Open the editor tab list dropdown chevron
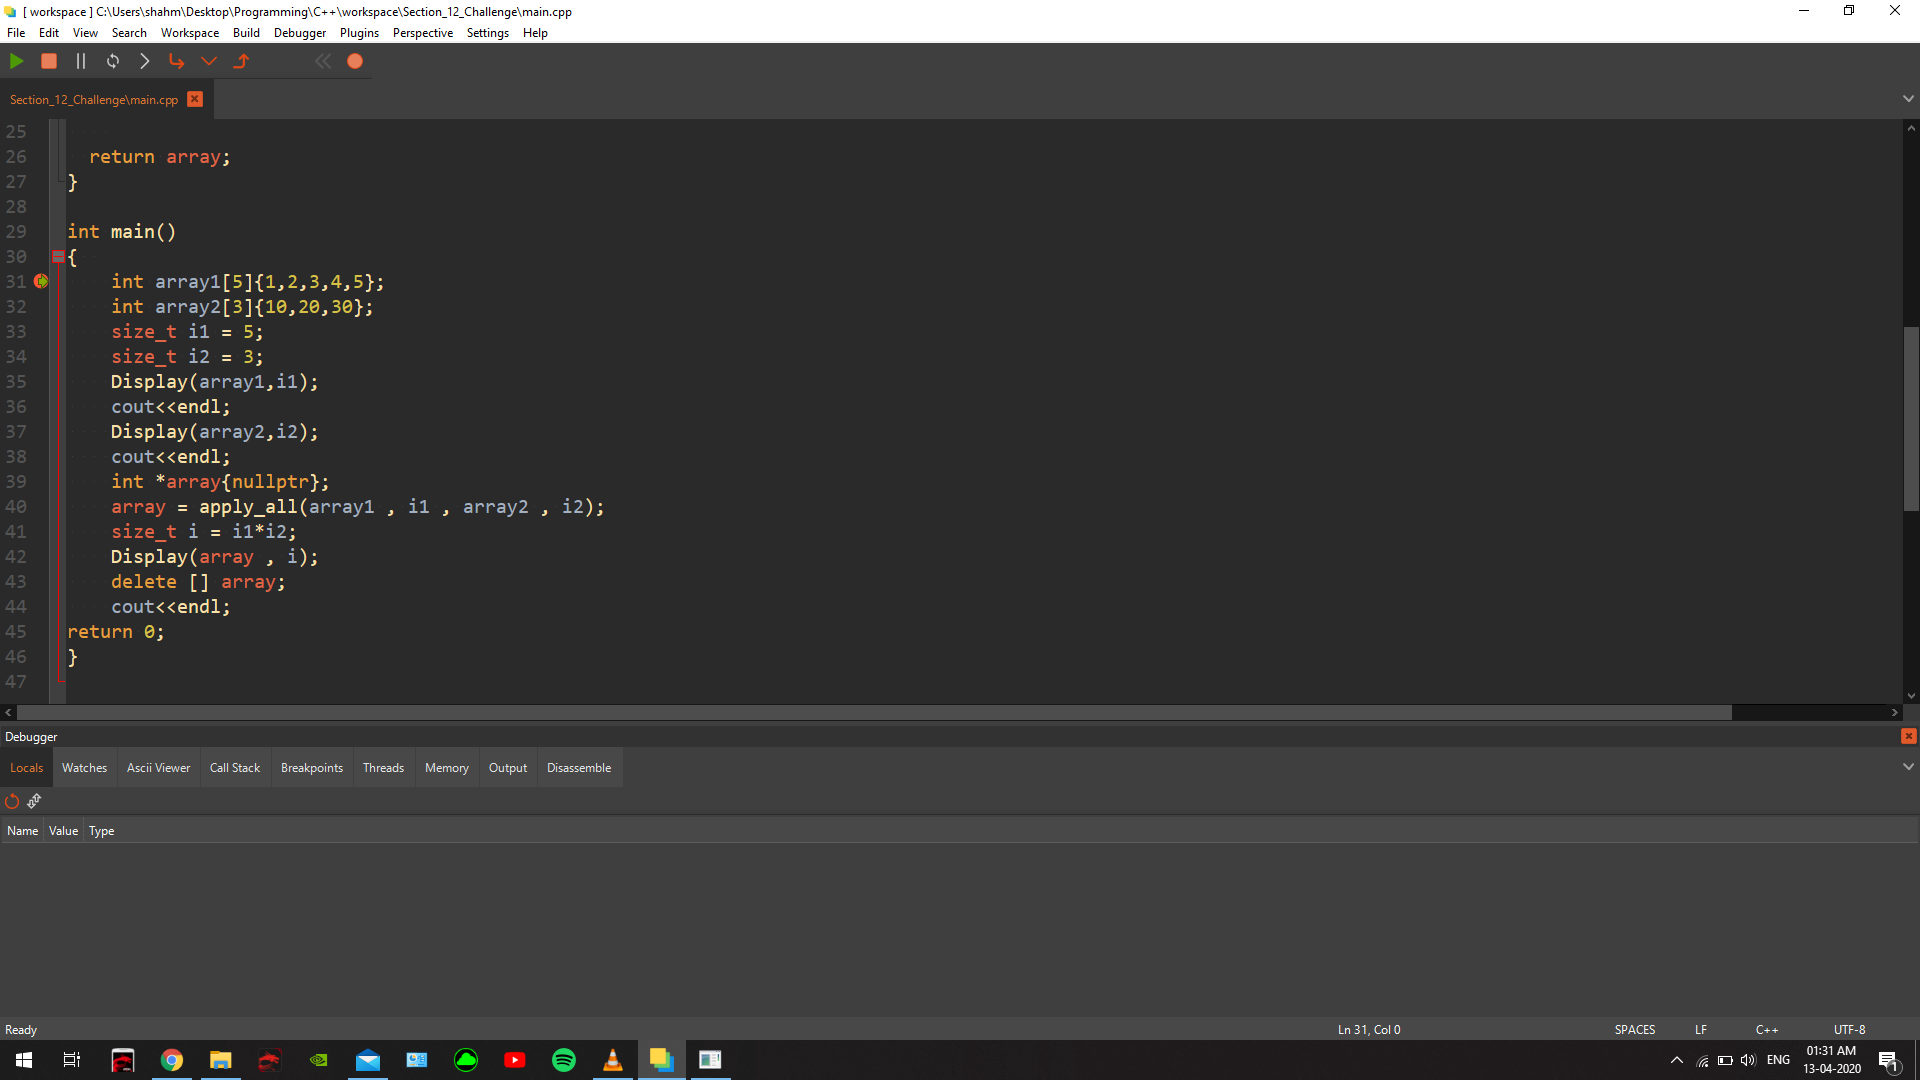 pos(1909,98)
